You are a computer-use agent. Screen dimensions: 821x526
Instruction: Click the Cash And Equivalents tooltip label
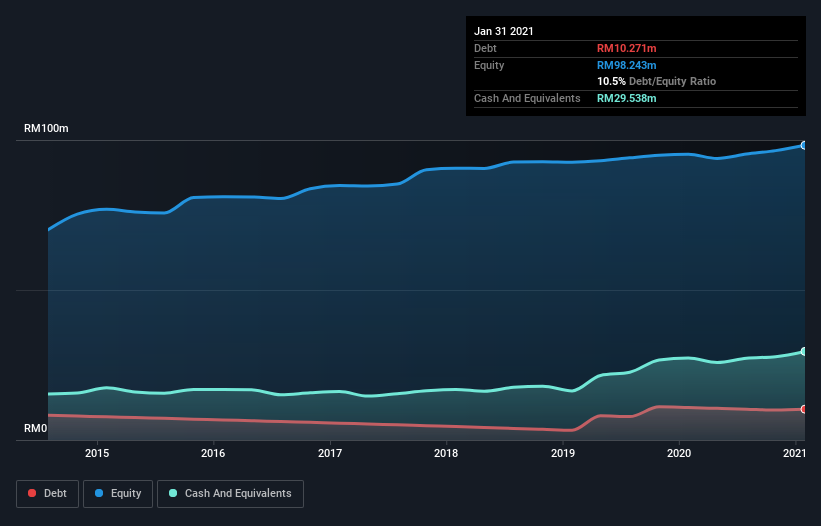[527, 98]
